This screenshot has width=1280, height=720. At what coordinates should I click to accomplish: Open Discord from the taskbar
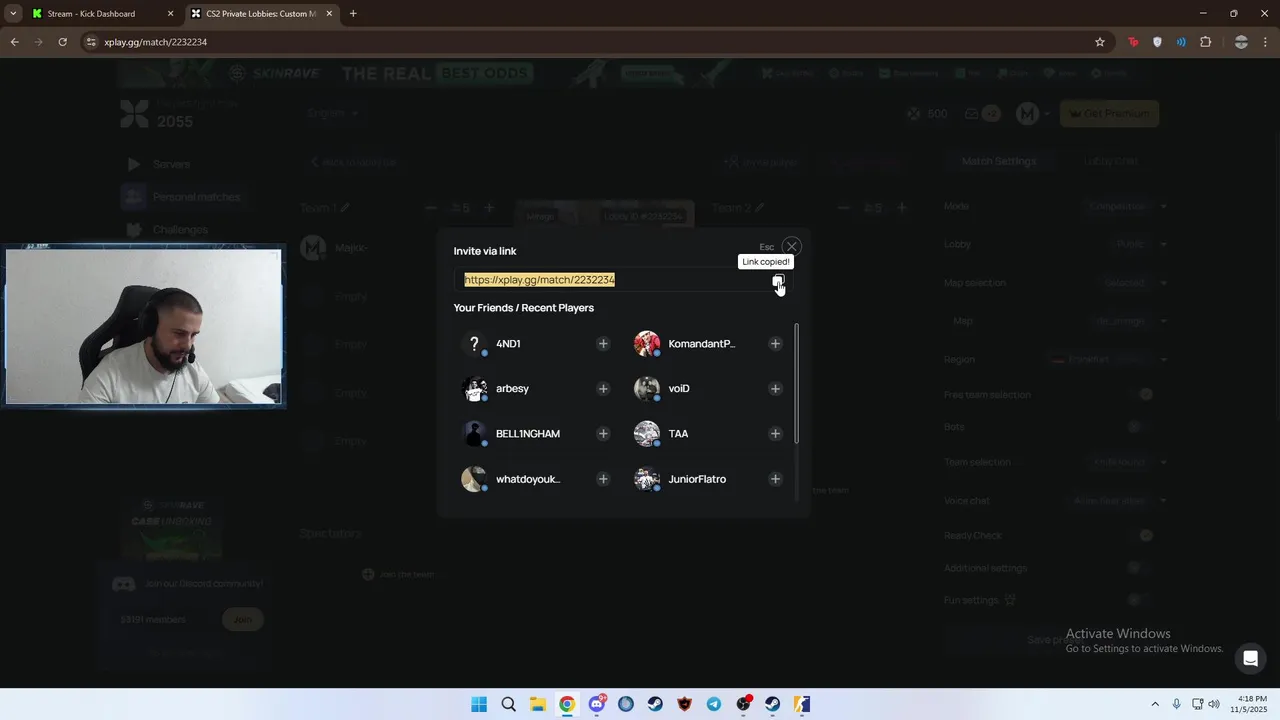(x=597, y=704)
